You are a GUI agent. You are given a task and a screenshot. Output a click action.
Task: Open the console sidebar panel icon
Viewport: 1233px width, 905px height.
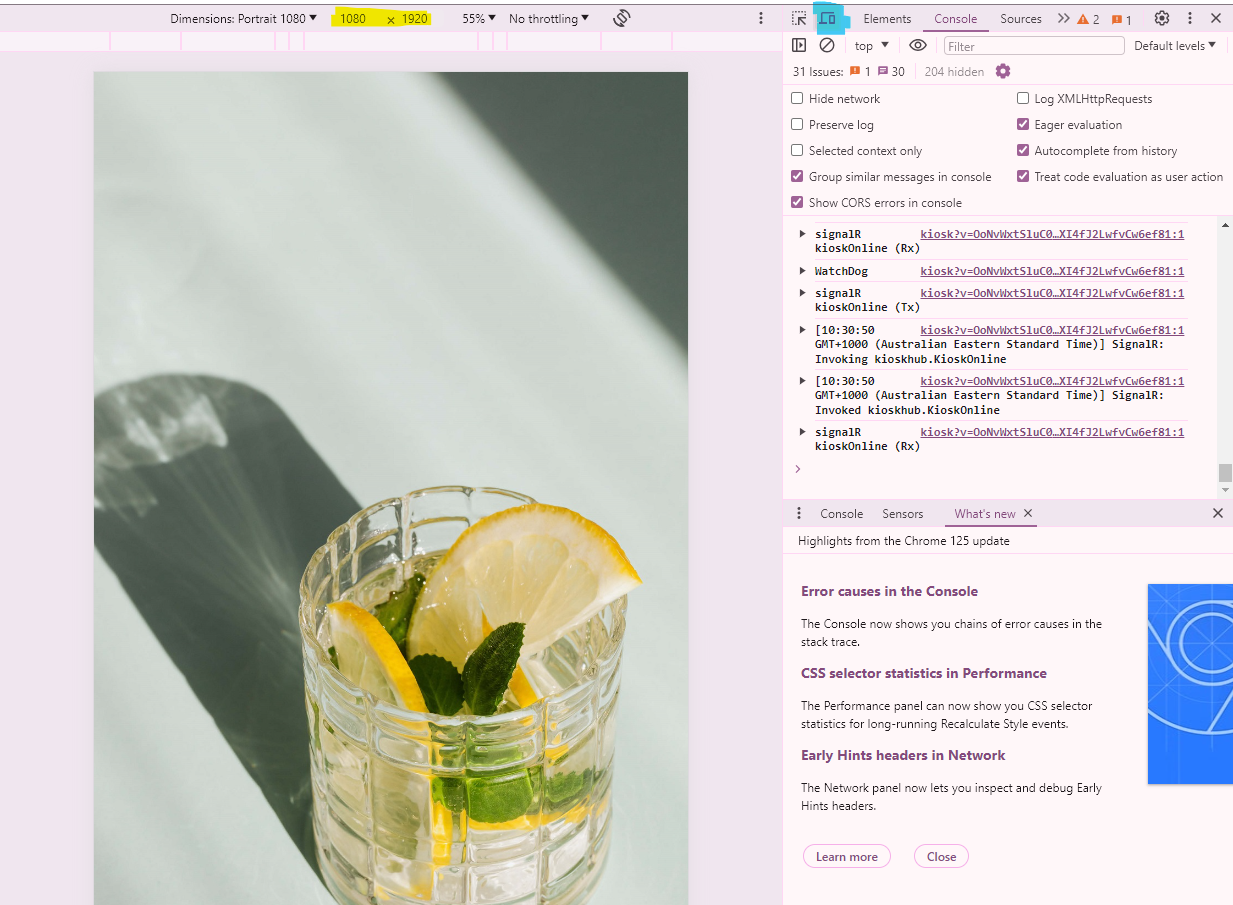click(799, 45)
